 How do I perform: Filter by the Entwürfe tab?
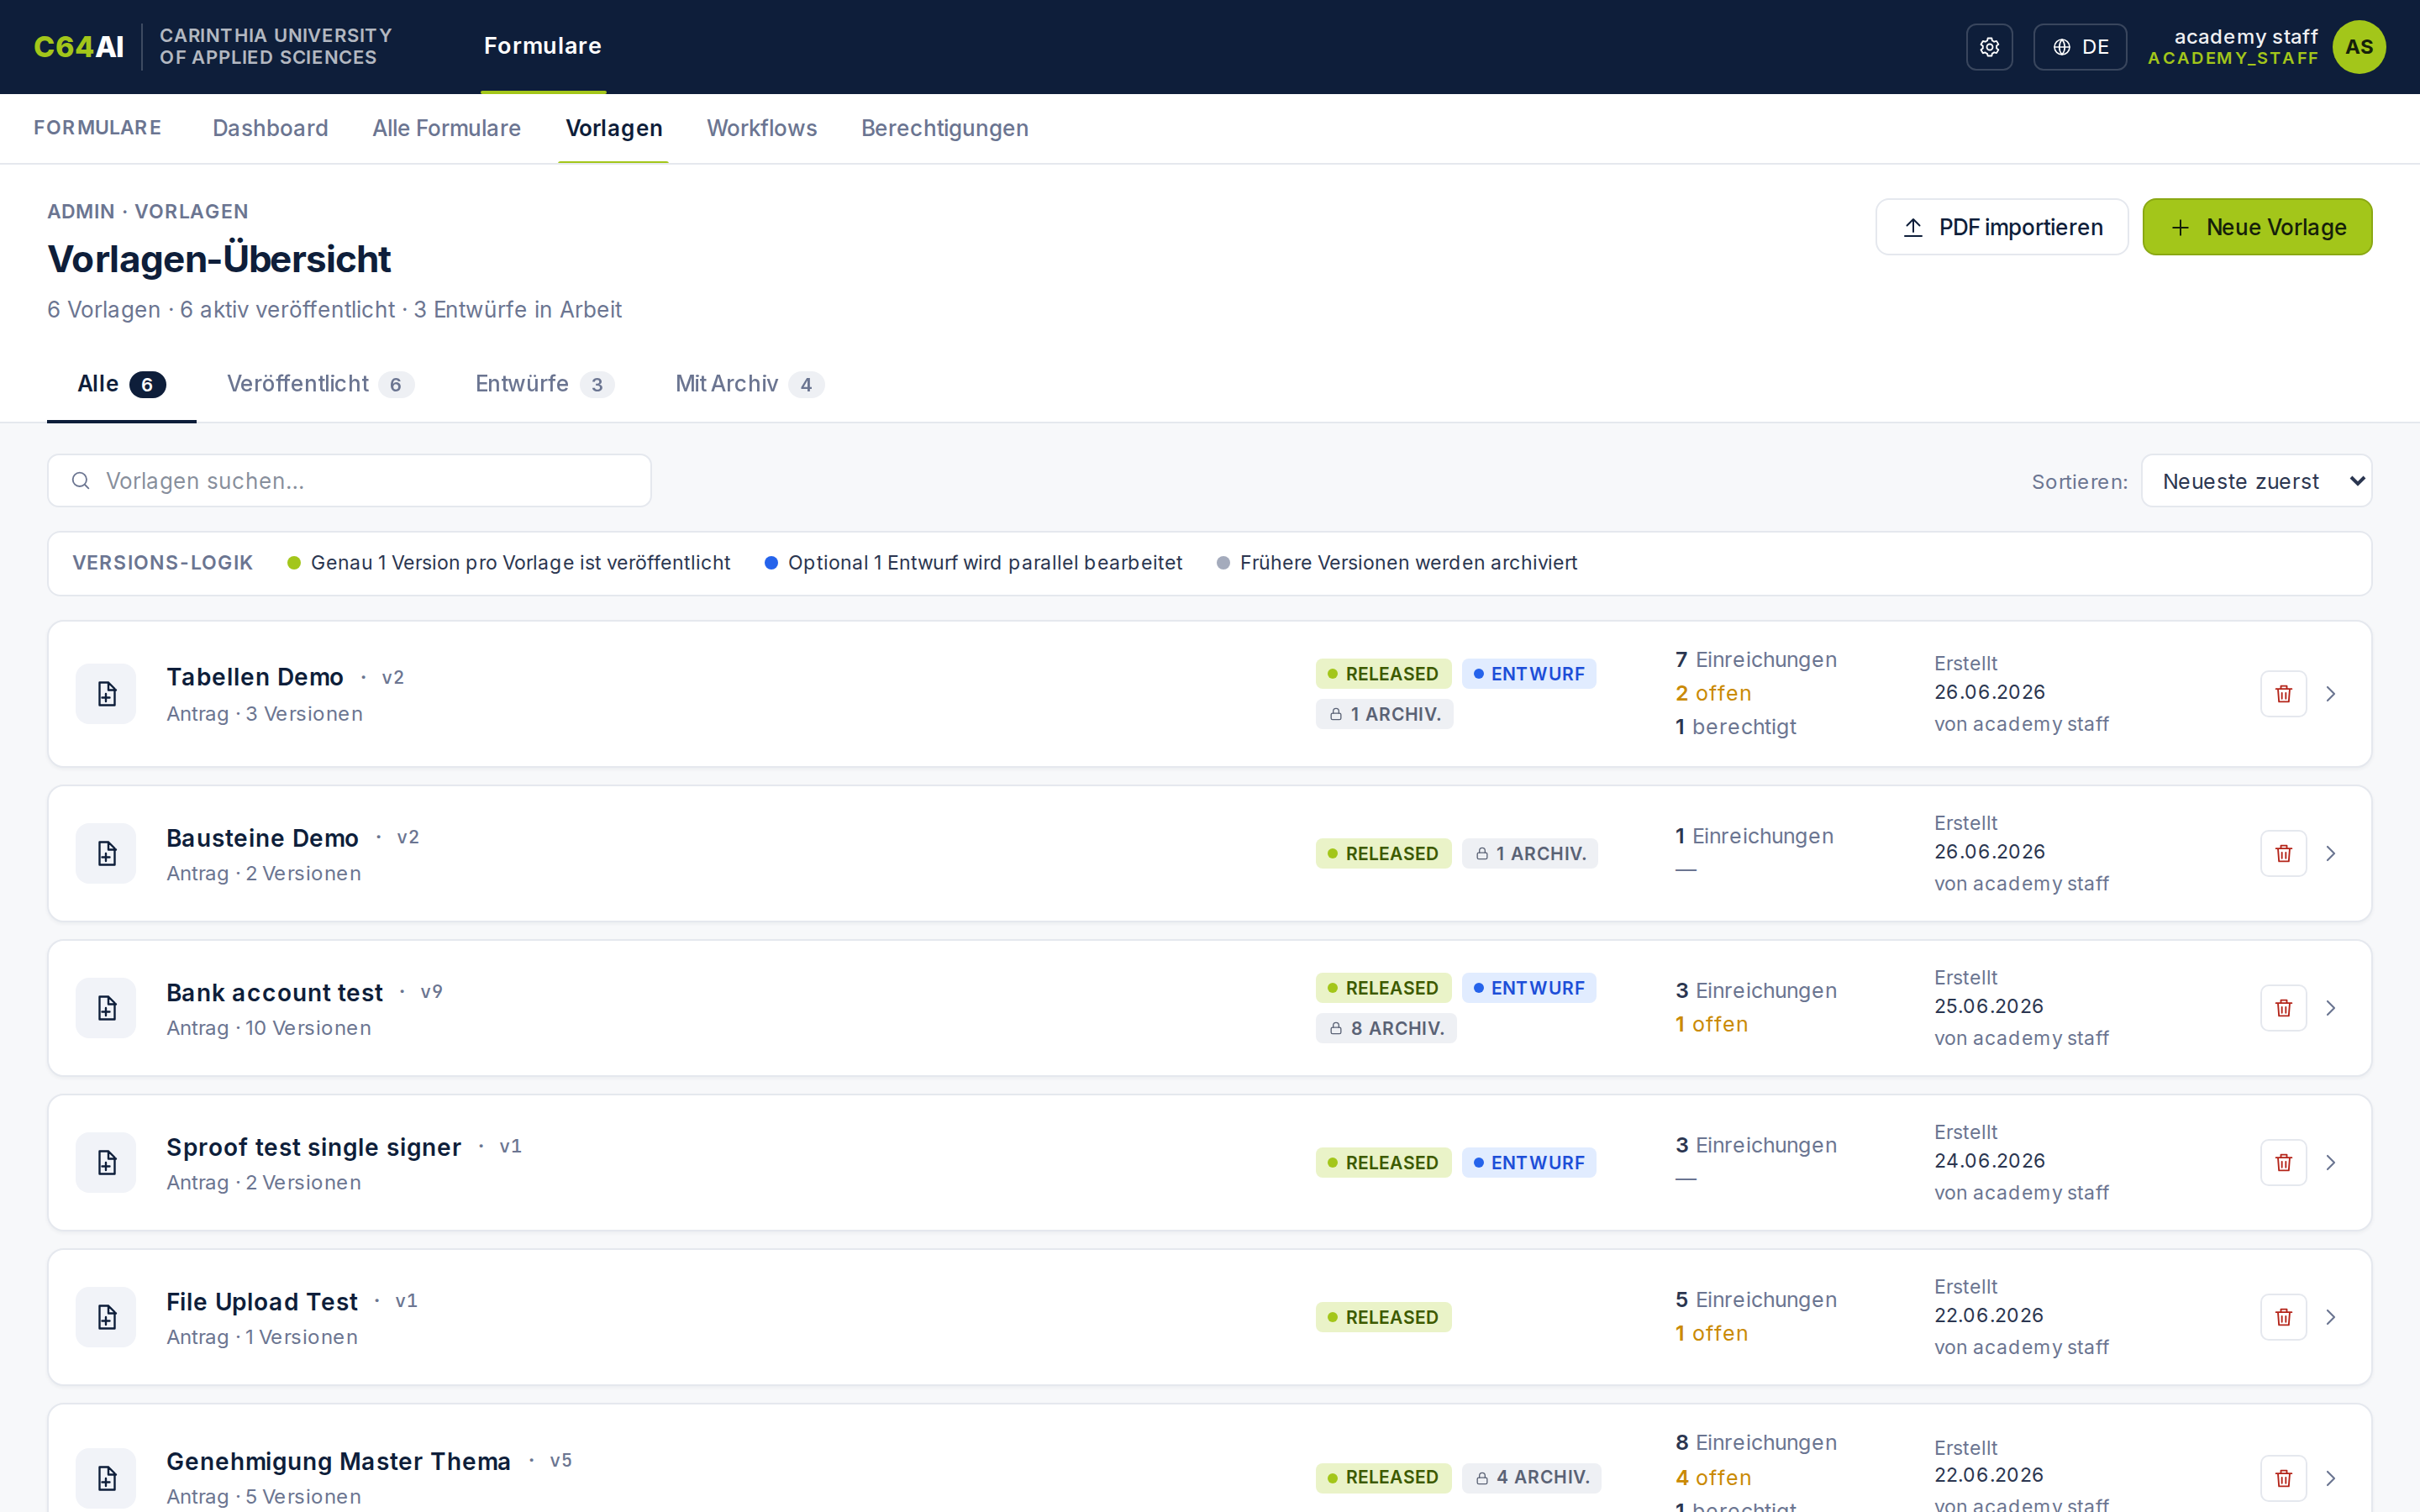544,384
